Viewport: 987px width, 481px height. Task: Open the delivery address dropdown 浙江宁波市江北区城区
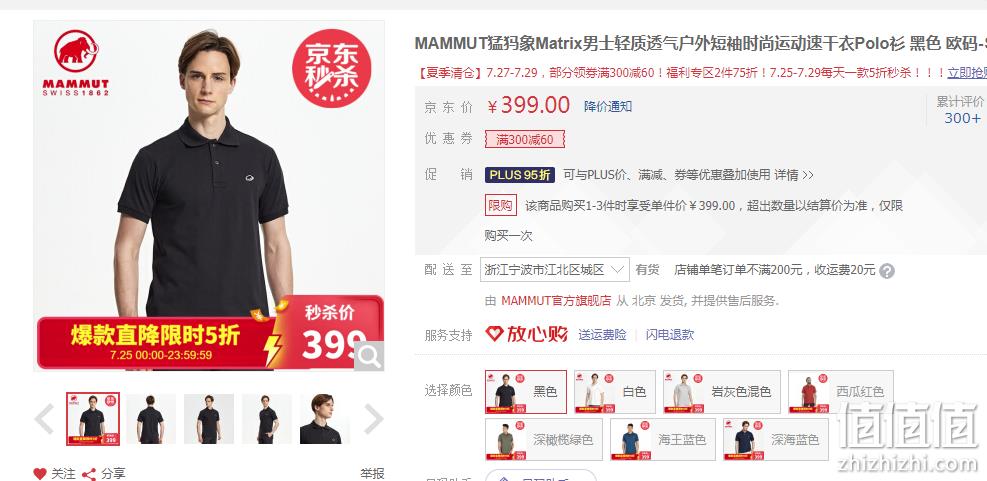coord(555,270)
